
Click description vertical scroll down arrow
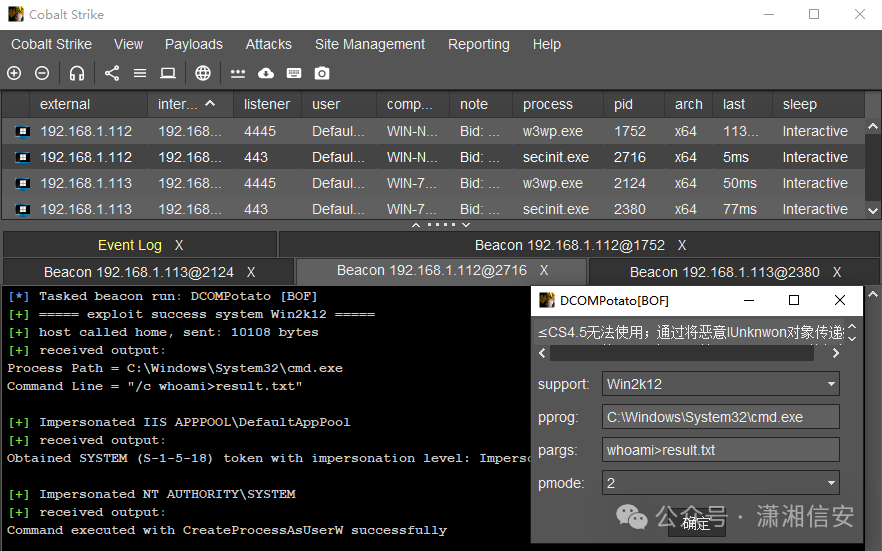(x=852, y=338)
